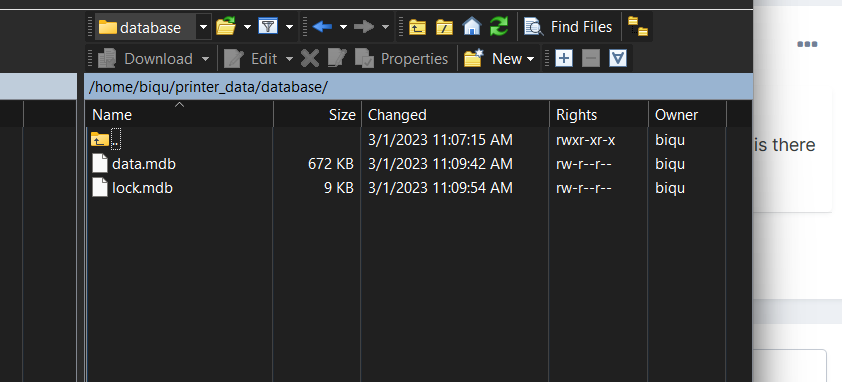
Task: Click the Download toolbar icon
Action: point(108,59)
